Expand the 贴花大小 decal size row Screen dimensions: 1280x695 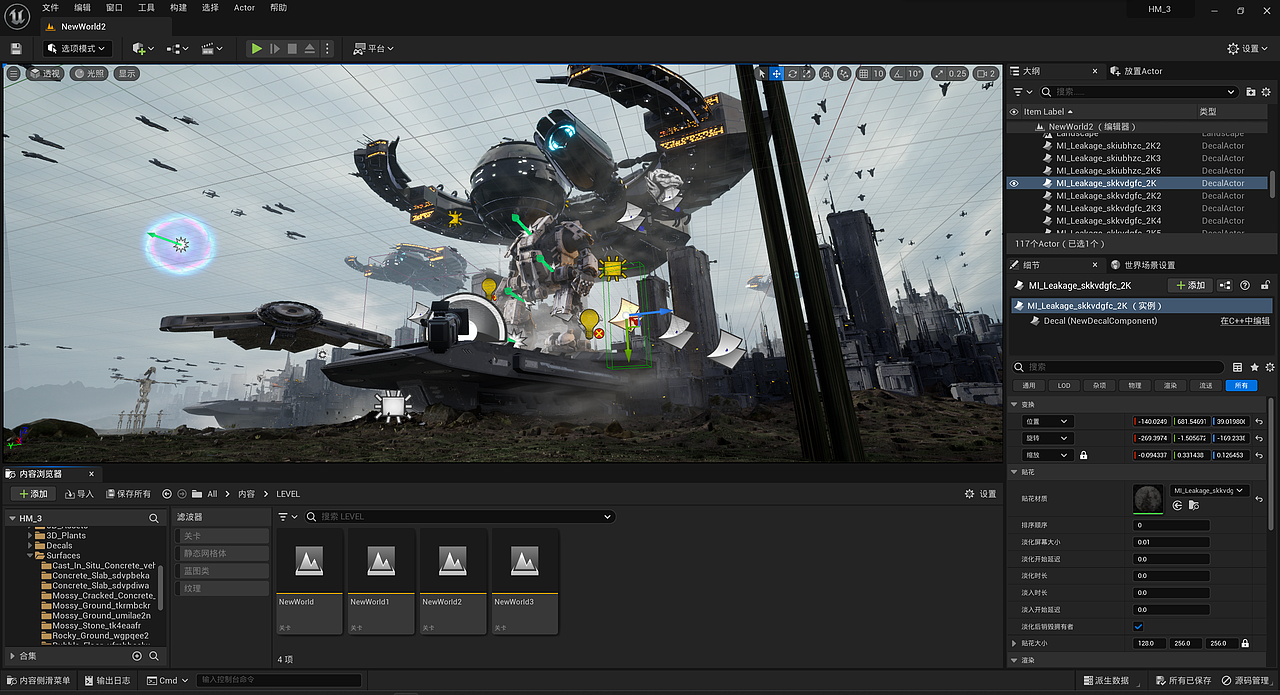point(1015,643)
